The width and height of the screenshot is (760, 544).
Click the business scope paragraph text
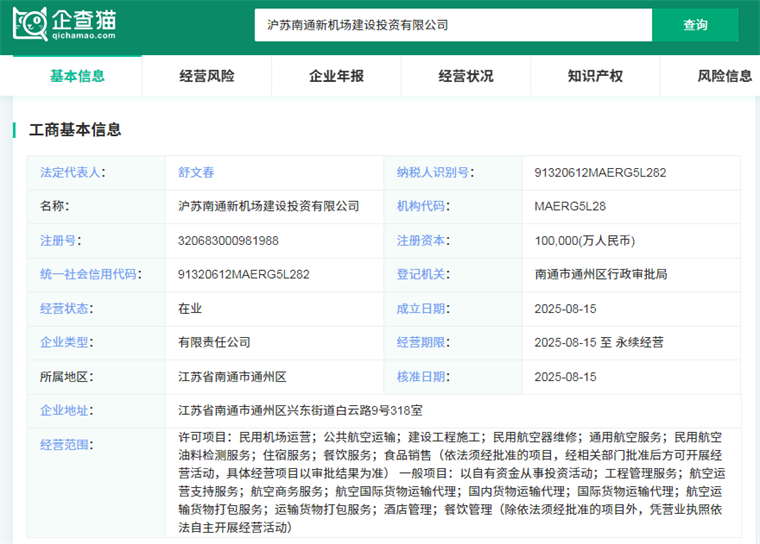(x=451, y=482)
